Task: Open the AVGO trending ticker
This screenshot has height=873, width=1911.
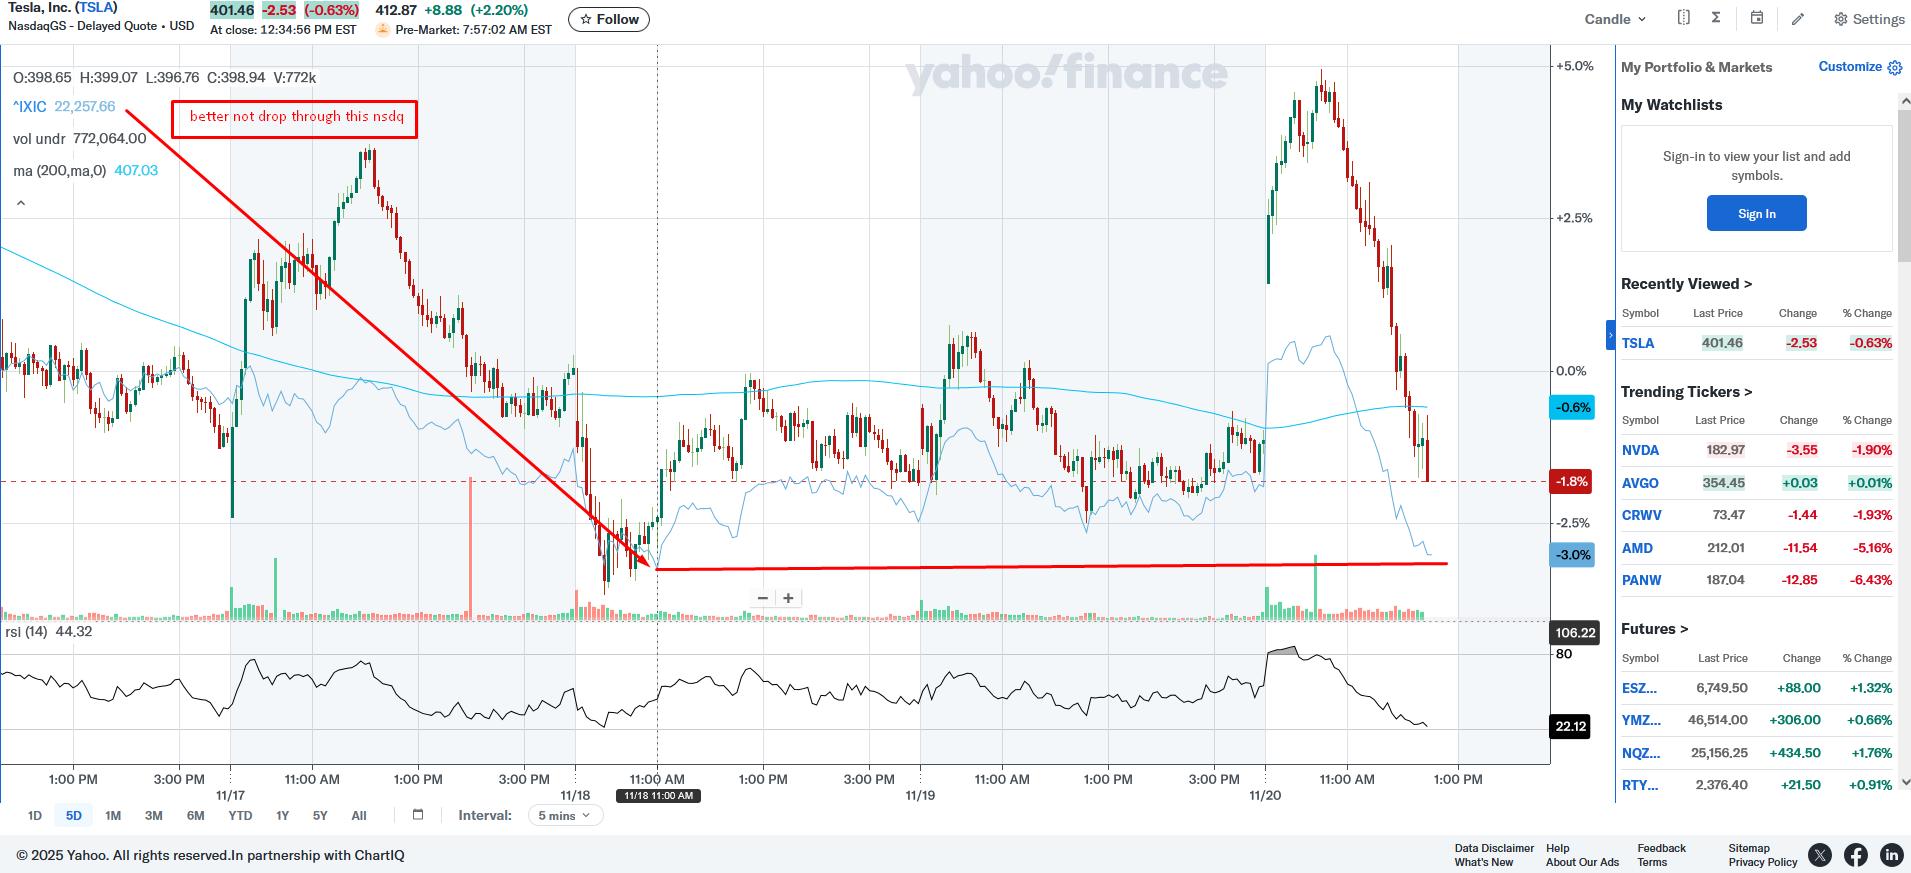Action: click(1640, 483)
